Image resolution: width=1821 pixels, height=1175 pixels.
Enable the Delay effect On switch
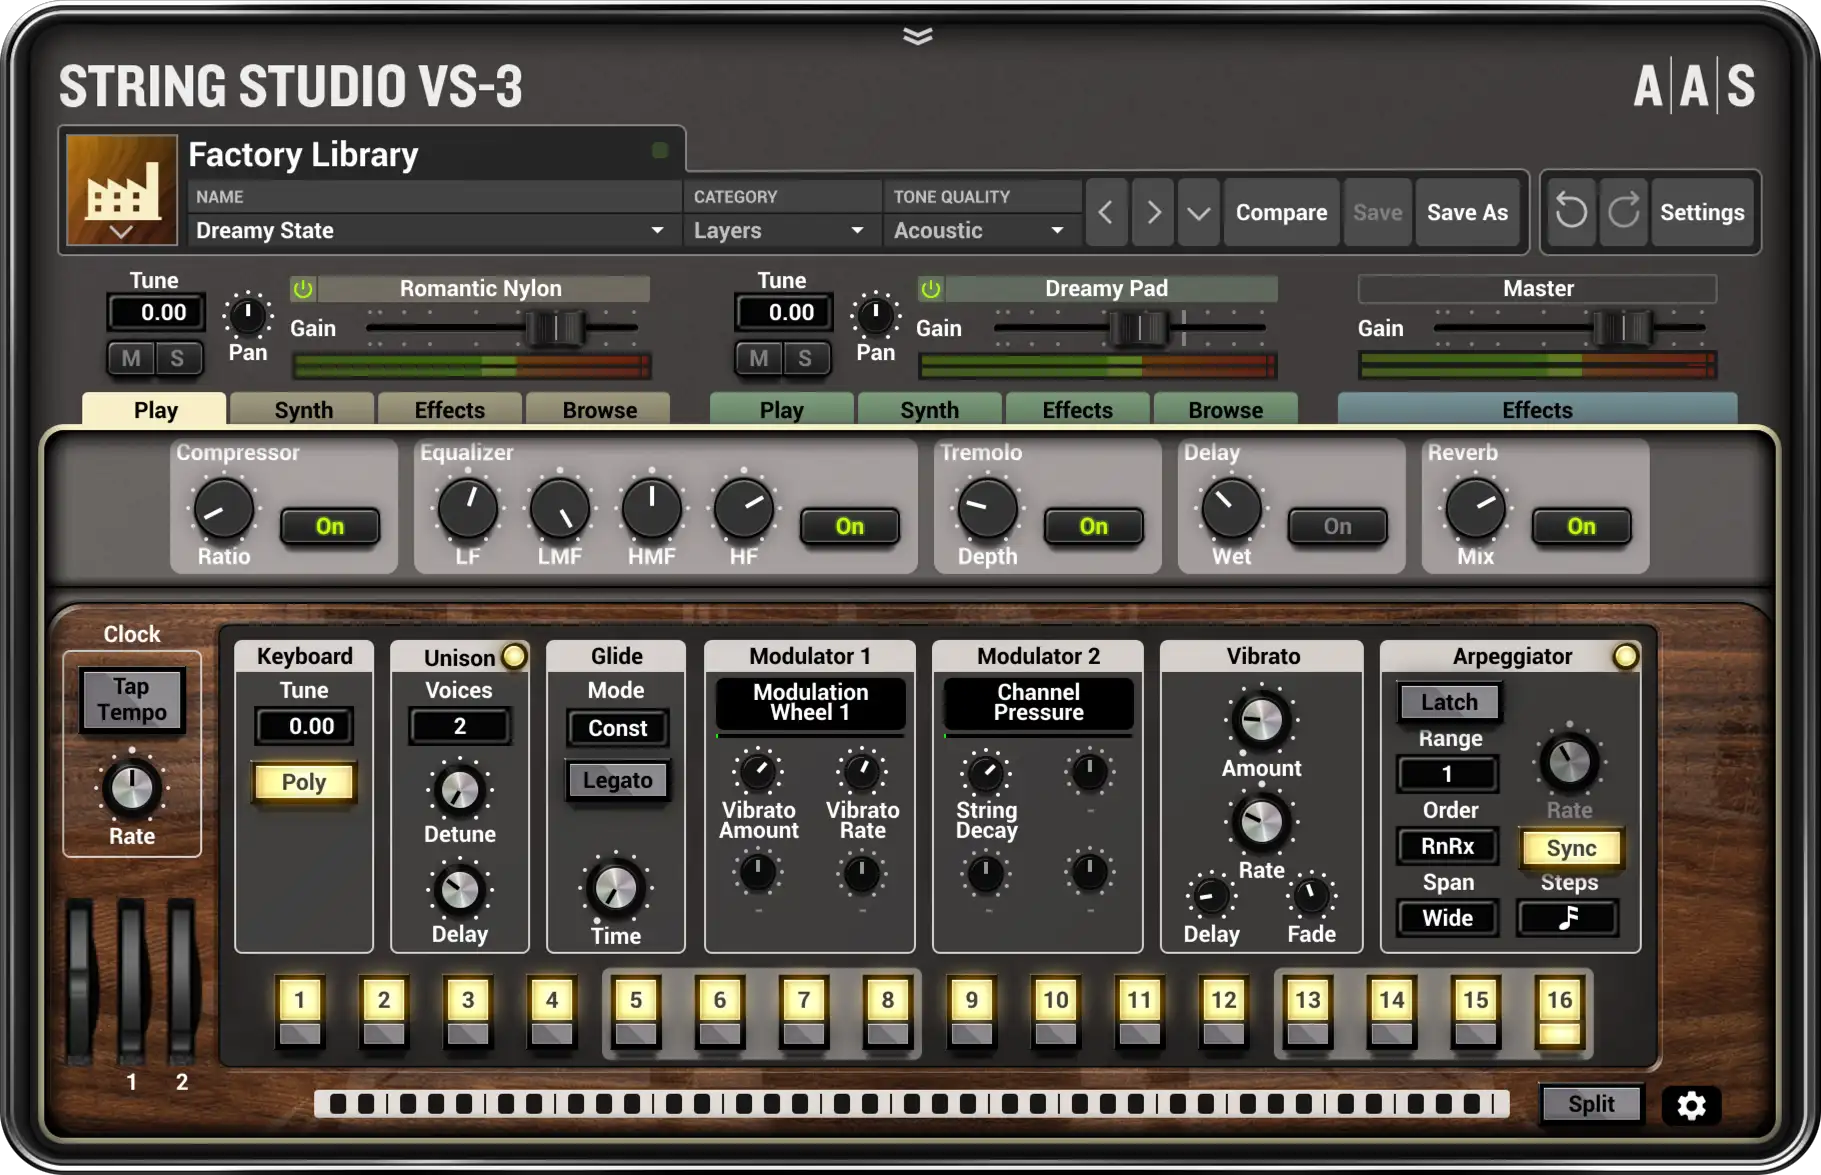pos(1337,527)
